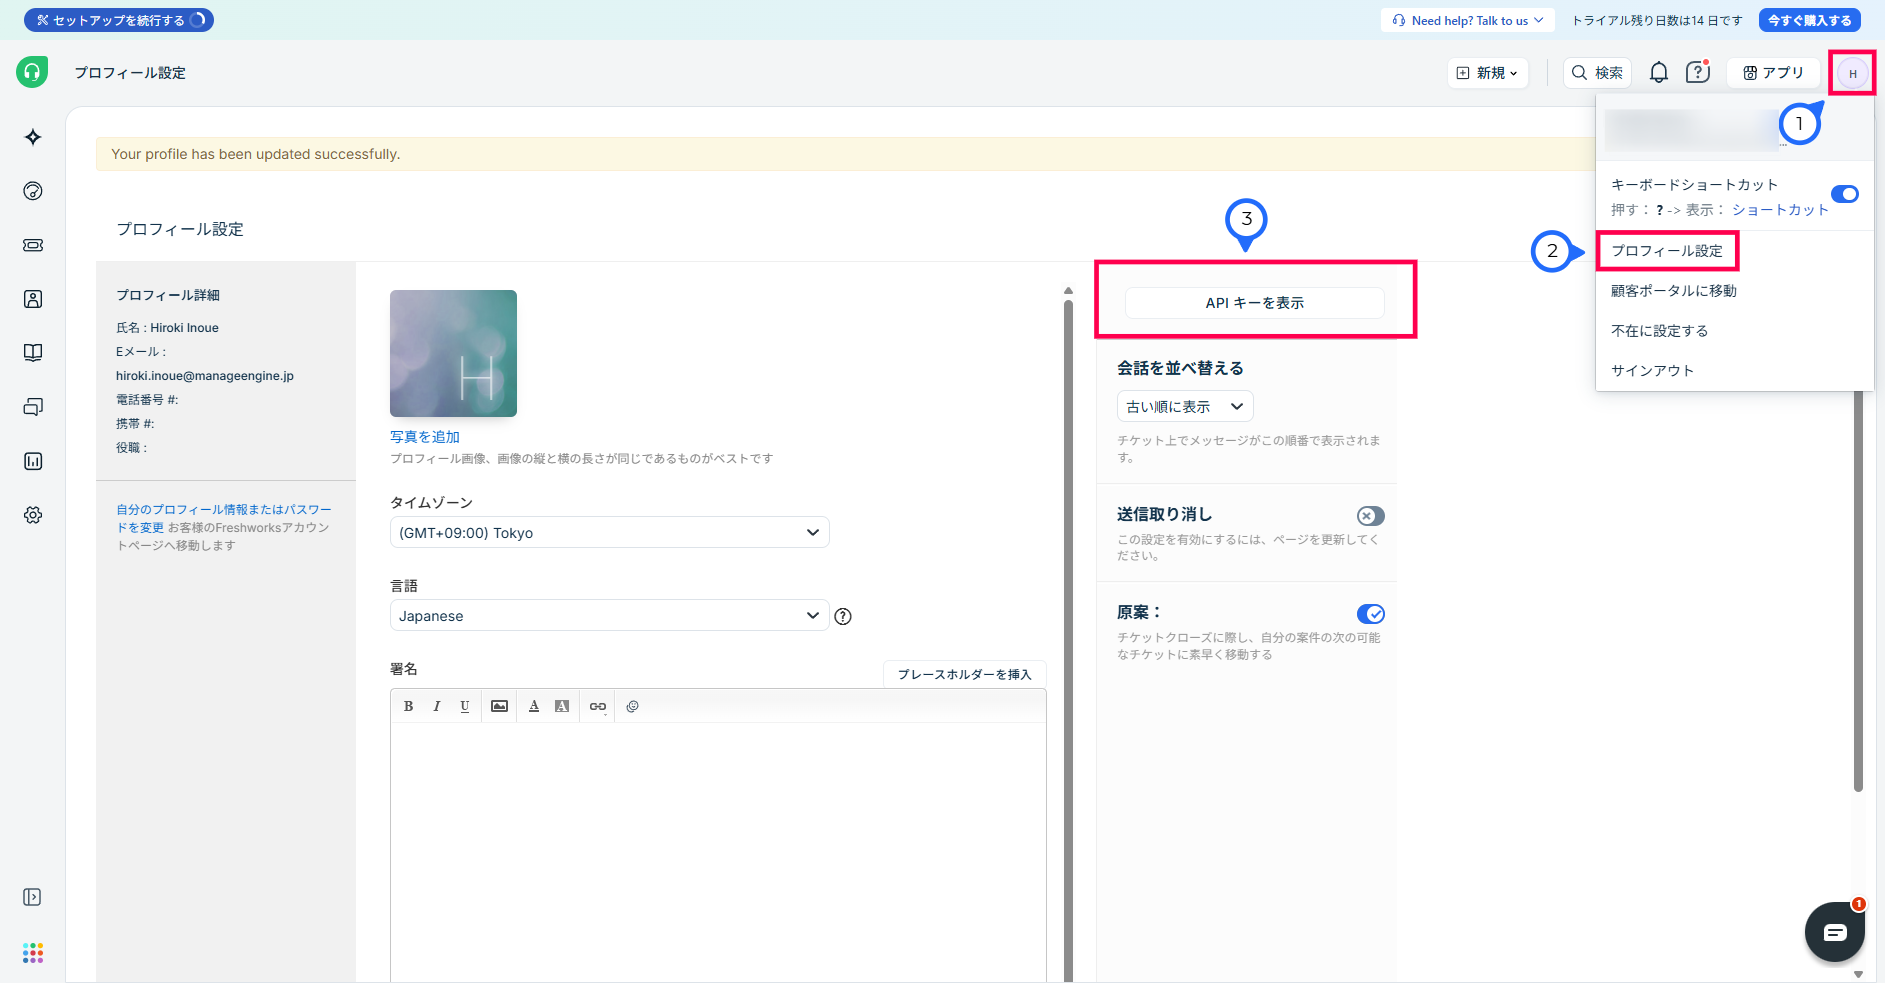Open the Analytics panel from the sidebar

click(x=33, y=461)
